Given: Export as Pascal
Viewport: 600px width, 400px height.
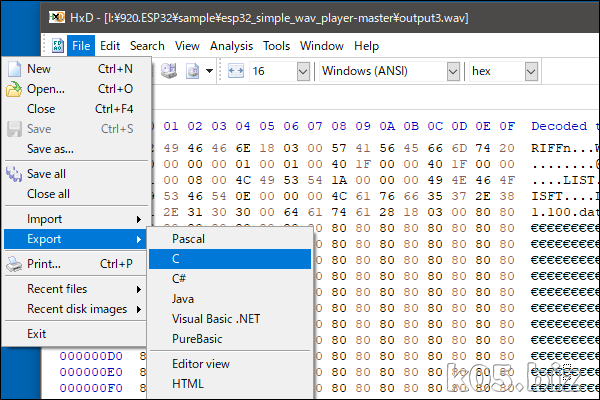Looking at the screenshot, I should tap(230, 239).
